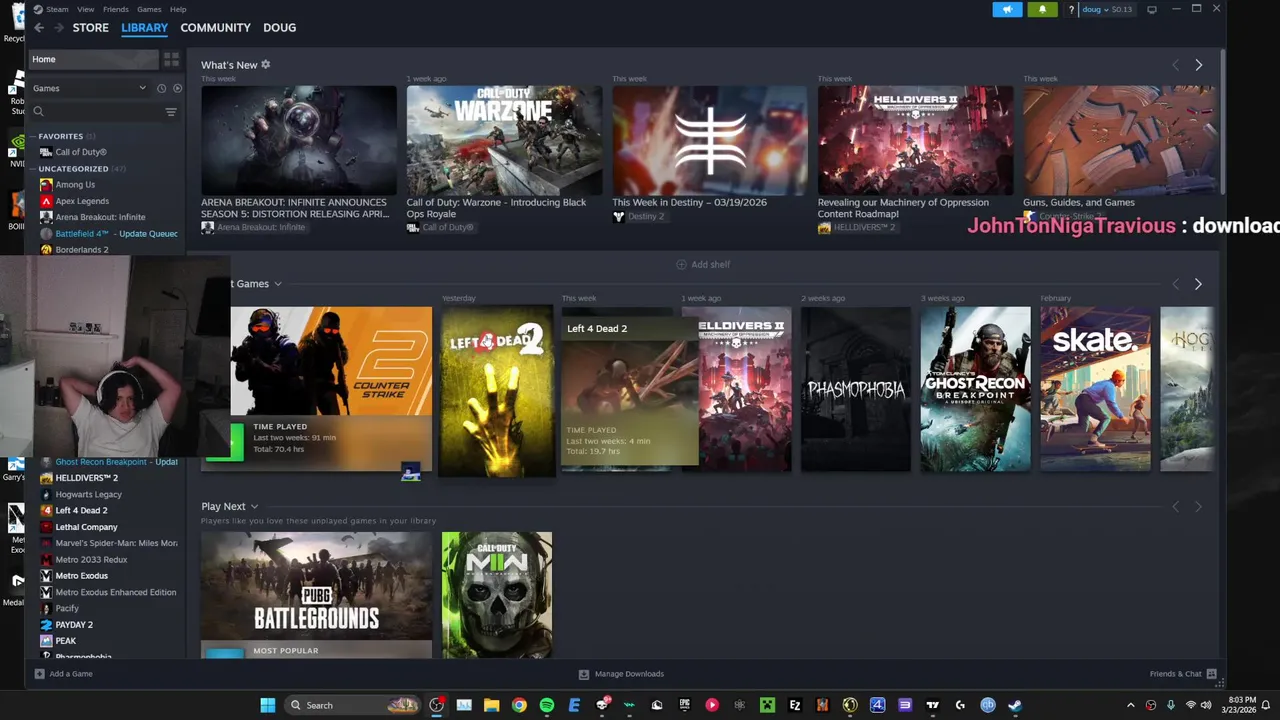Open the View menu
Screen dimensions: 1280x720
point(86,9)
